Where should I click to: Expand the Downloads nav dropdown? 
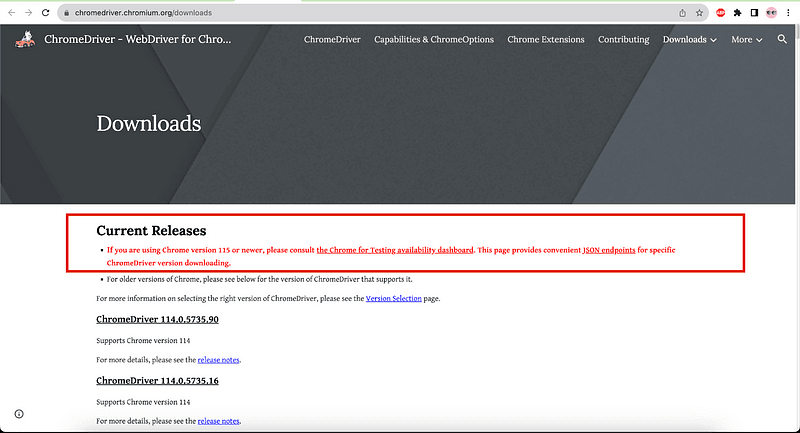click(689, 39)
